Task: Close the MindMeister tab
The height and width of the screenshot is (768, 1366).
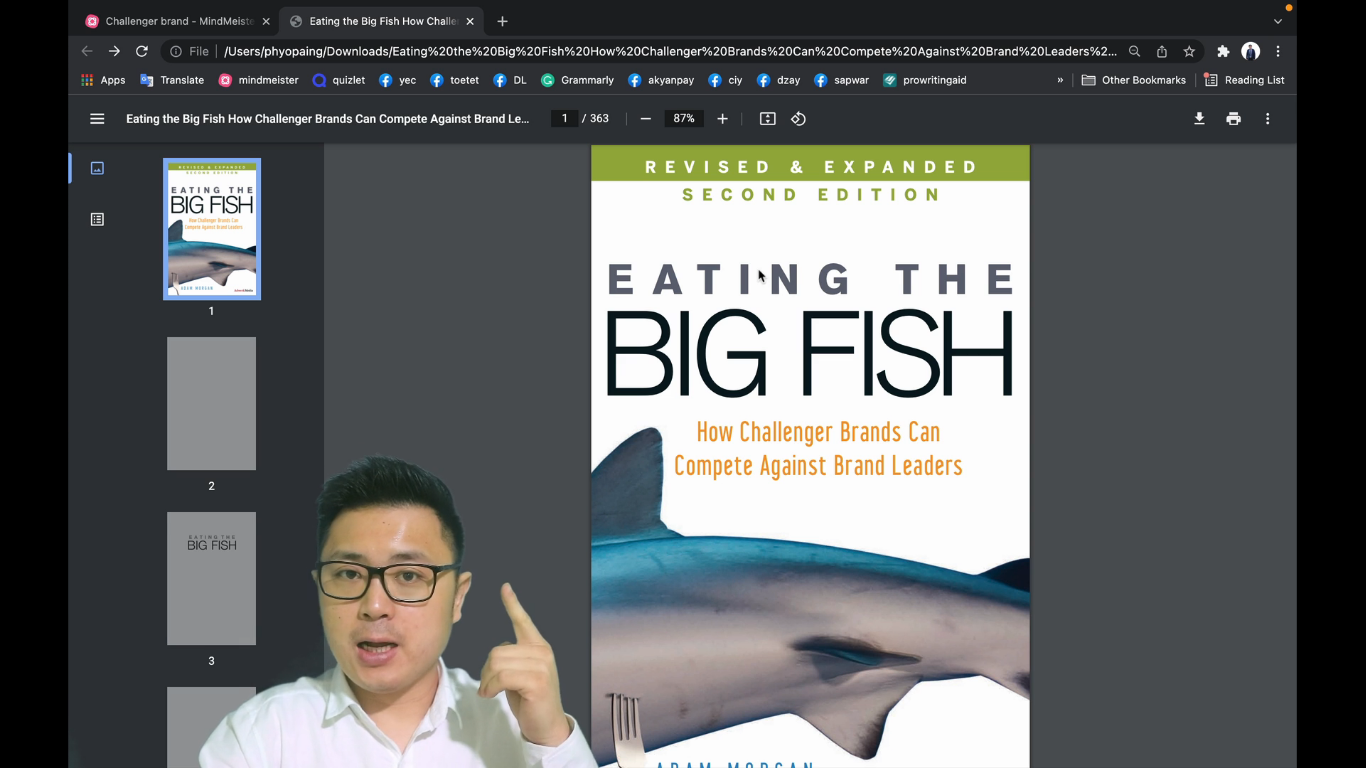Action: coord(266,21)
